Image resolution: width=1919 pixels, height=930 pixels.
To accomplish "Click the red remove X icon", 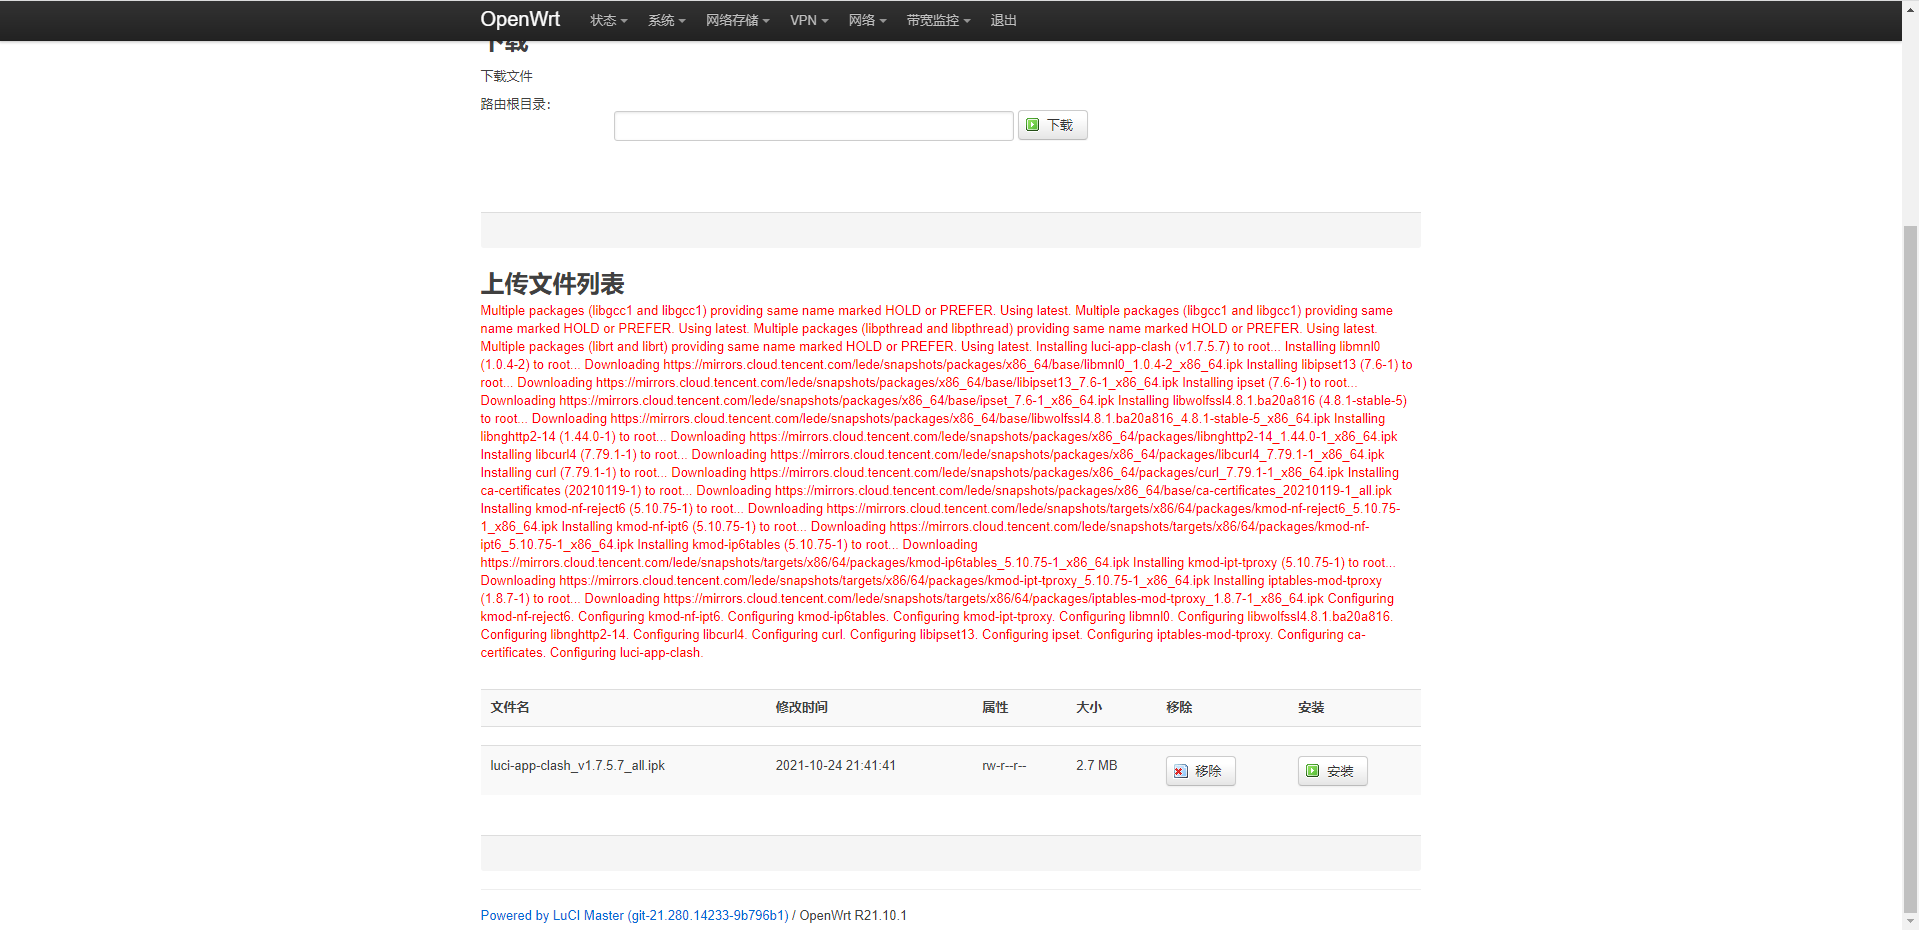I will [x=1180, y=771].
